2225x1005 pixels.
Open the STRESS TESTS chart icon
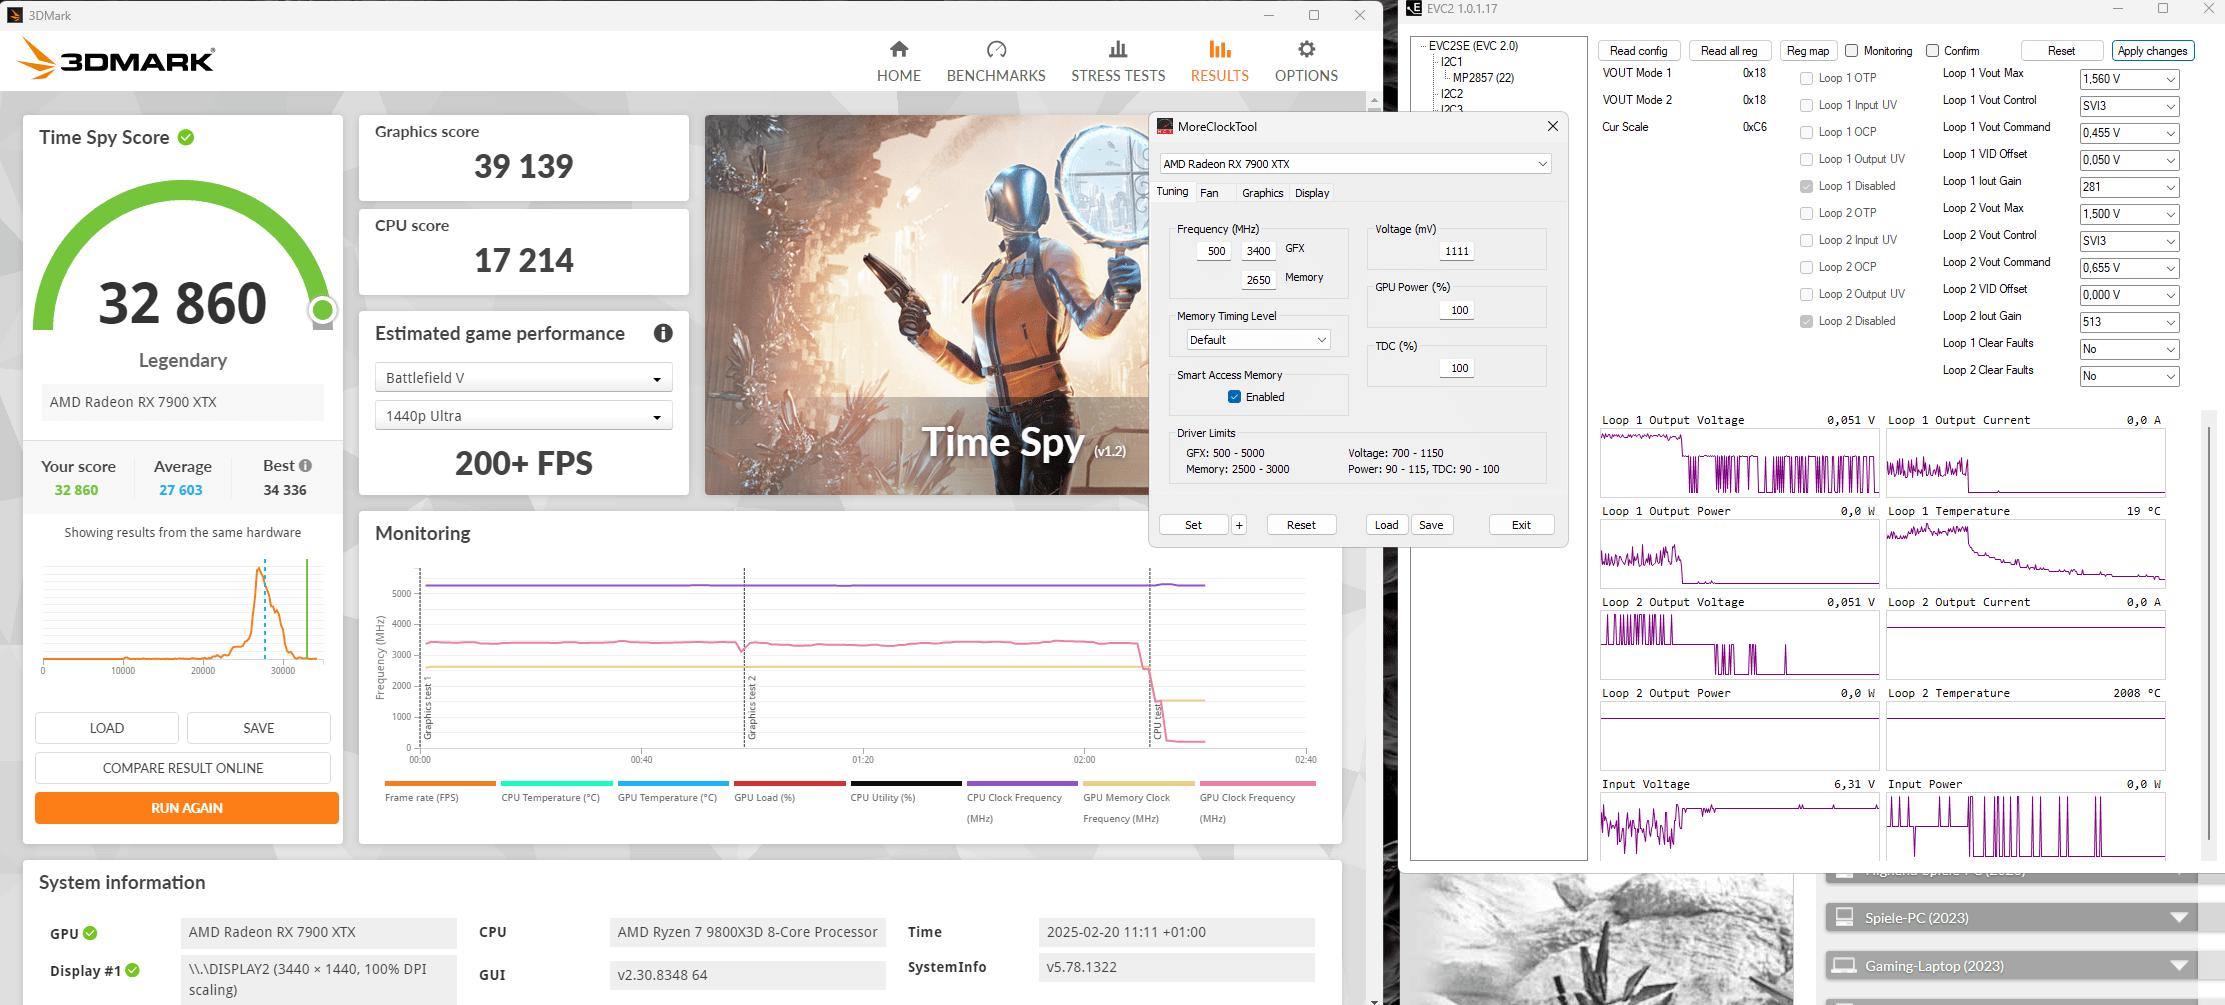[1118, 49]
